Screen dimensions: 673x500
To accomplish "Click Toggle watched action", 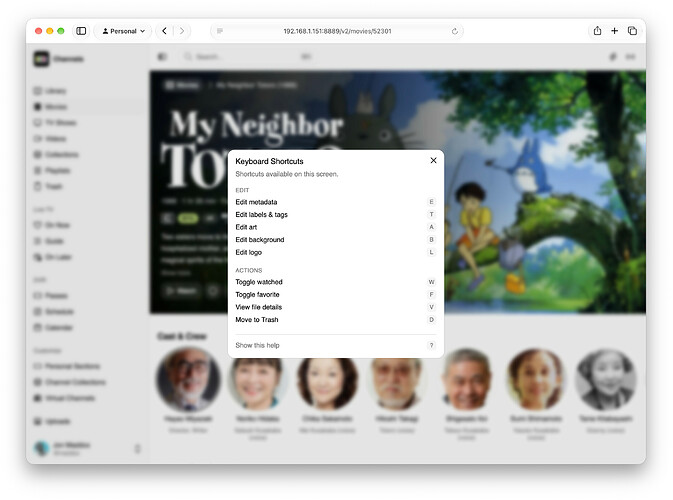I will (335, 282).
